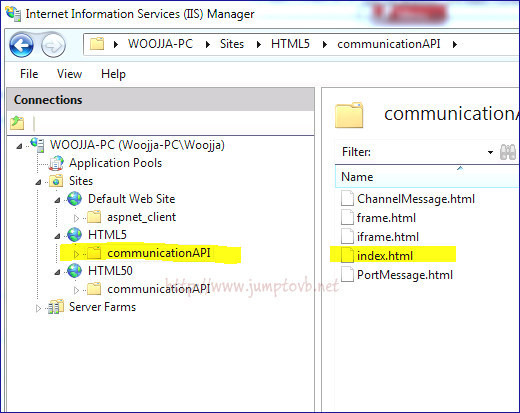Expand the aspnet_client folder
This screenshot has width=520, height=413.
[76, 218]
